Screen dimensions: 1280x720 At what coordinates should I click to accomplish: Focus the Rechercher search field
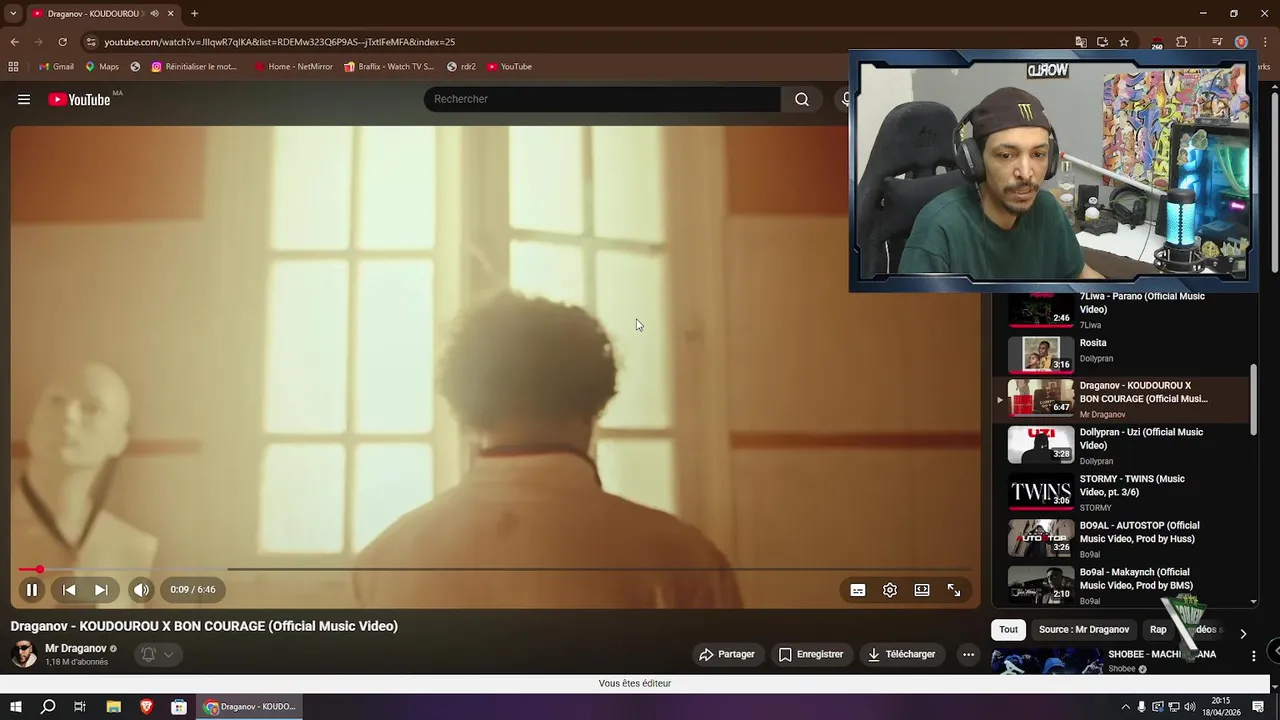coord(602,99)
